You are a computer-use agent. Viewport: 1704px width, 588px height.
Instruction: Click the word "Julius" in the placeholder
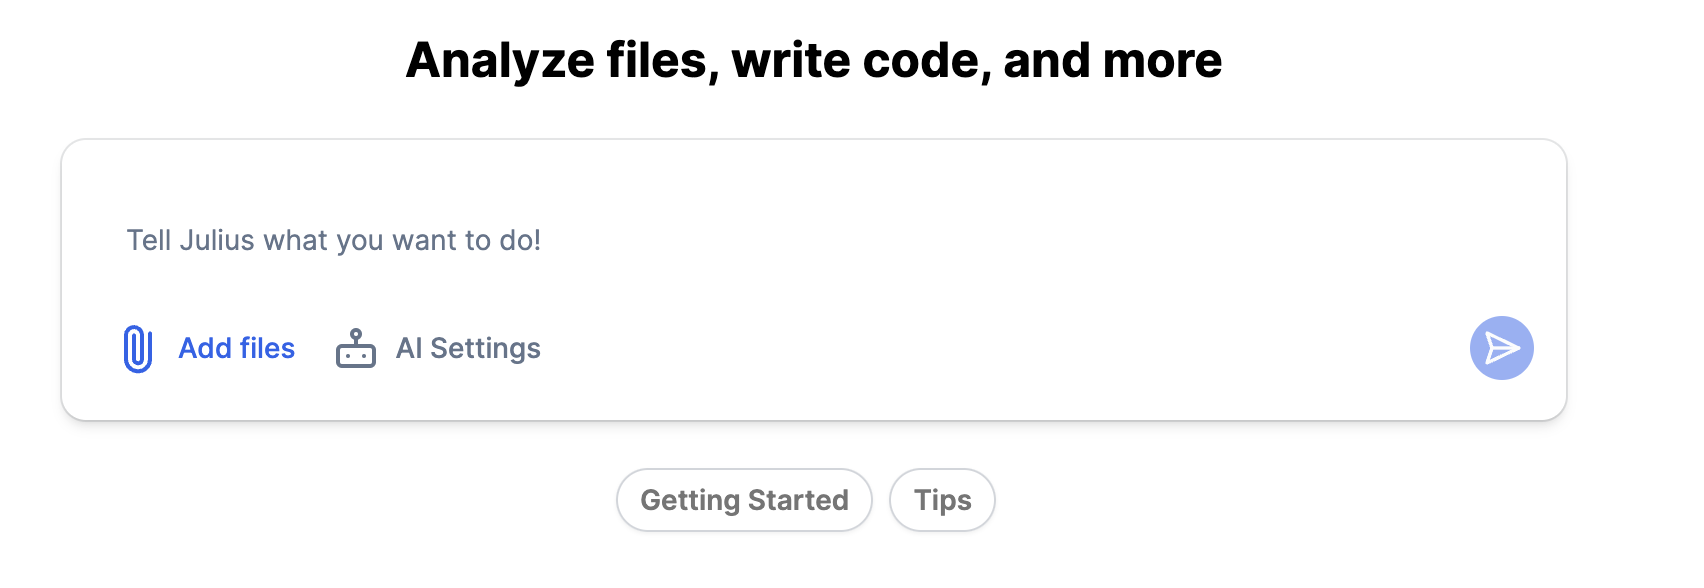(217, 241)
